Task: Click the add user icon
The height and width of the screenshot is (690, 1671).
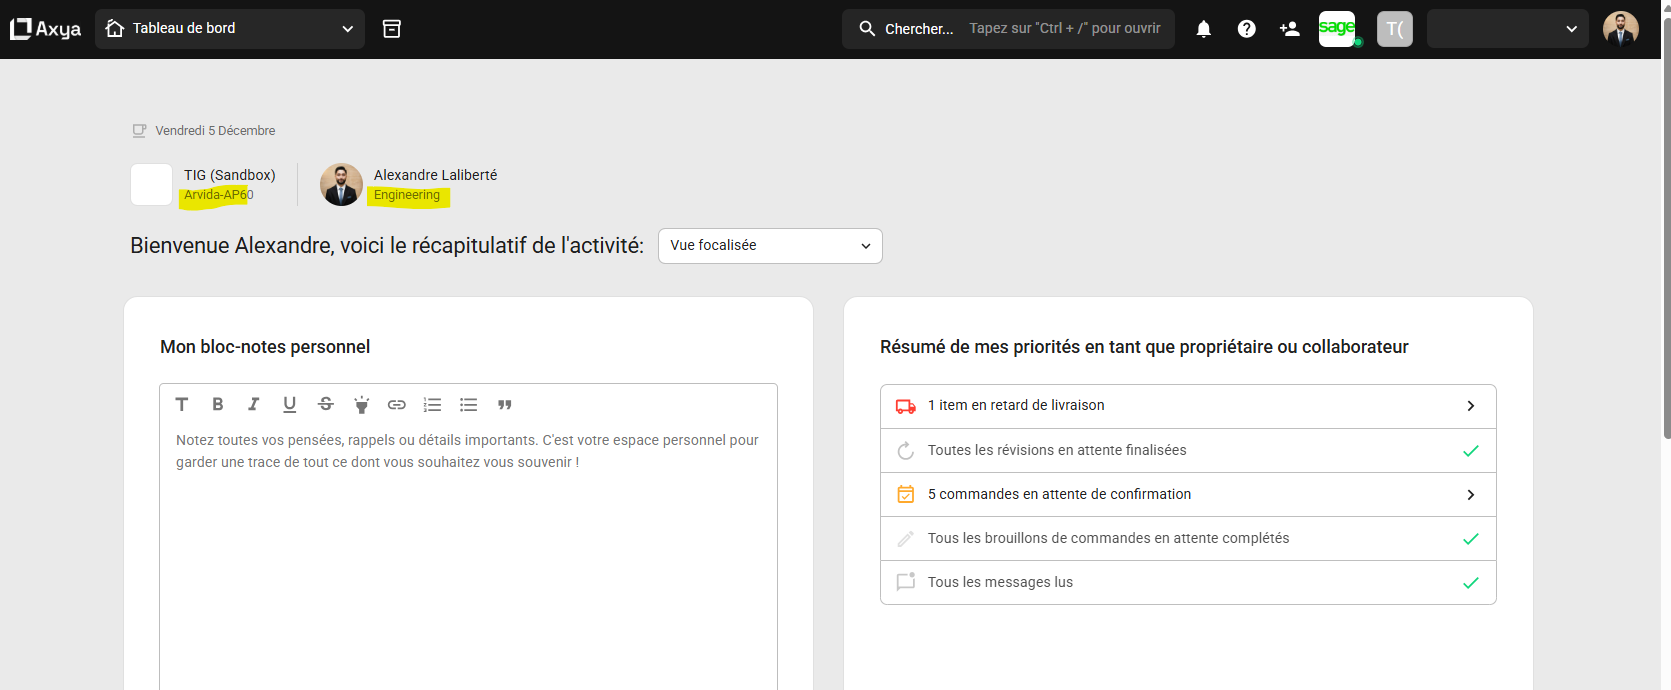Action: 1289,29
